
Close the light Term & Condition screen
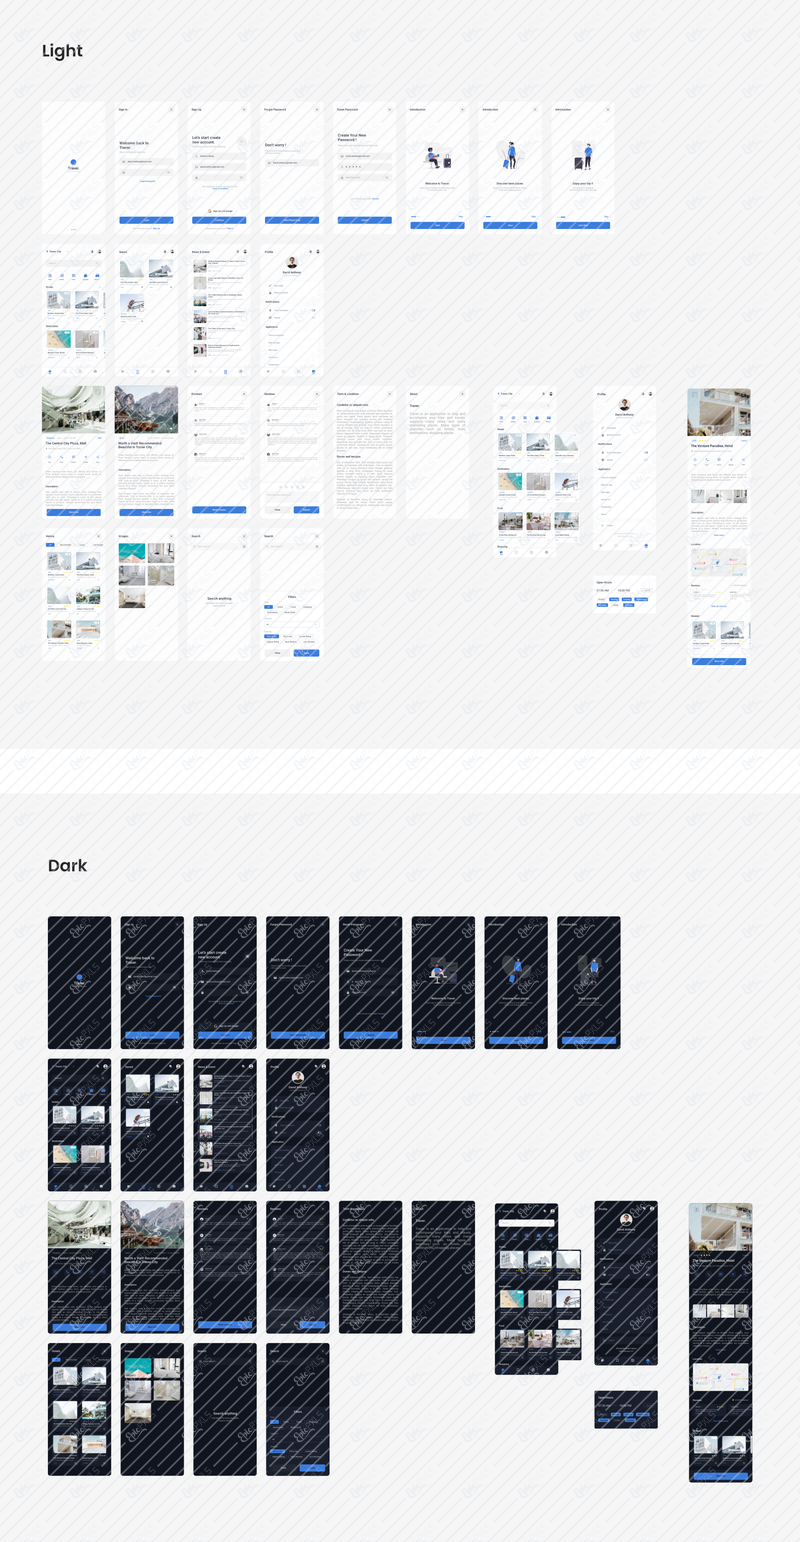coord(389,394)
